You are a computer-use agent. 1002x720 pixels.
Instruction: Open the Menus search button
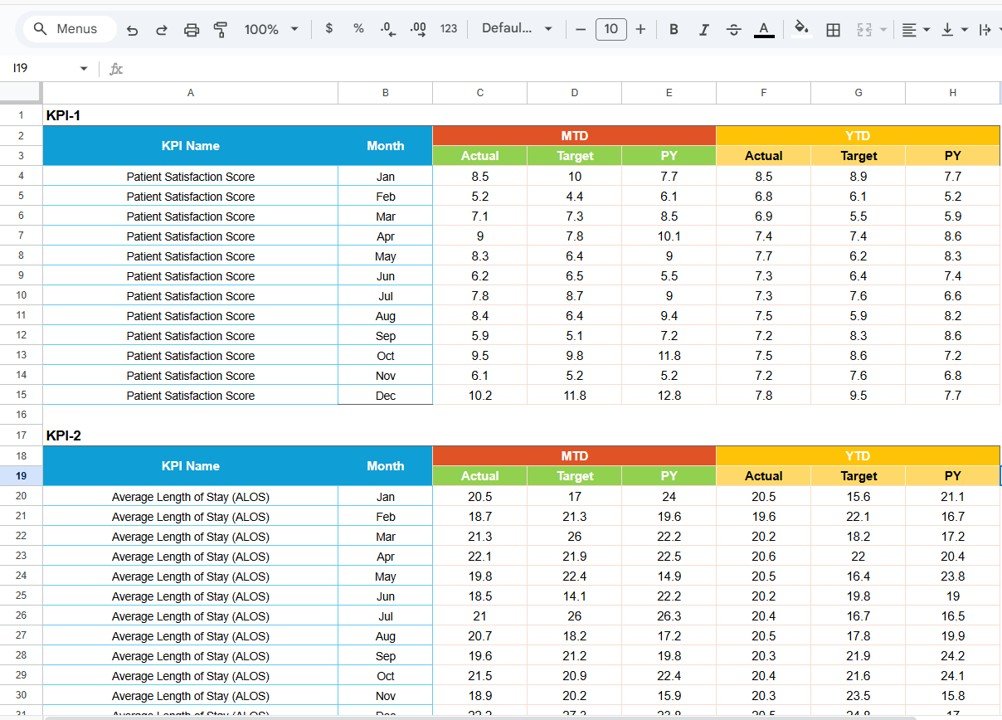67,29
